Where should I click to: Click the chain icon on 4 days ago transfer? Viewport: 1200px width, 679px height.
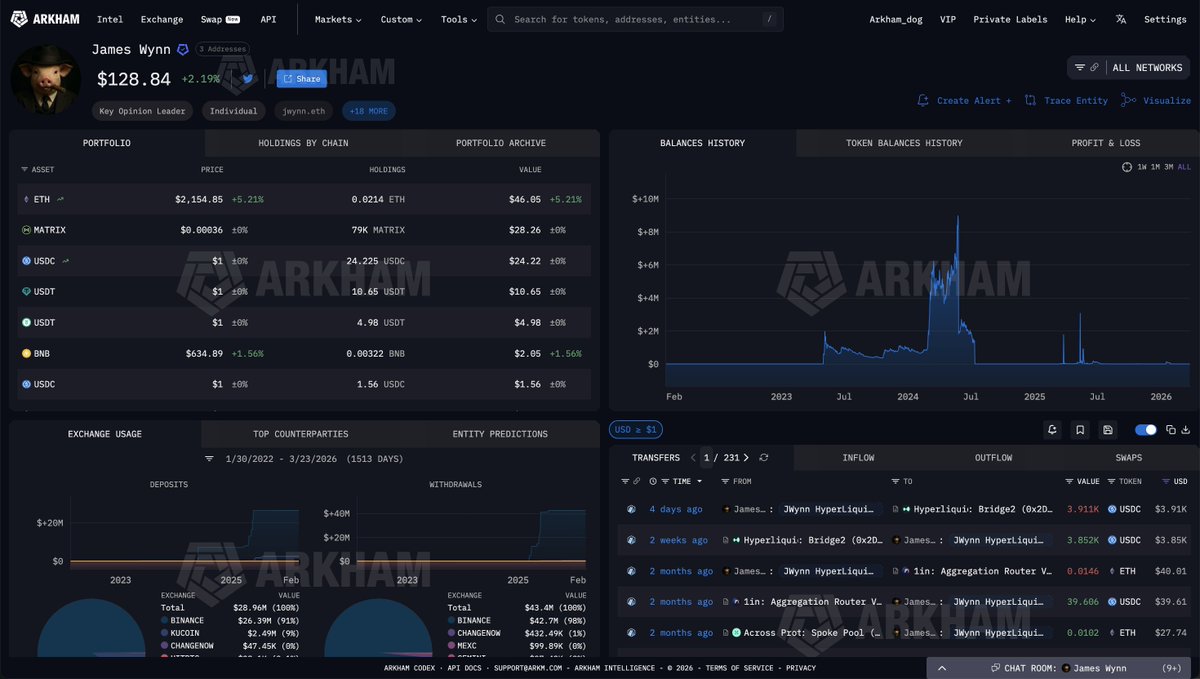point(632,509)
